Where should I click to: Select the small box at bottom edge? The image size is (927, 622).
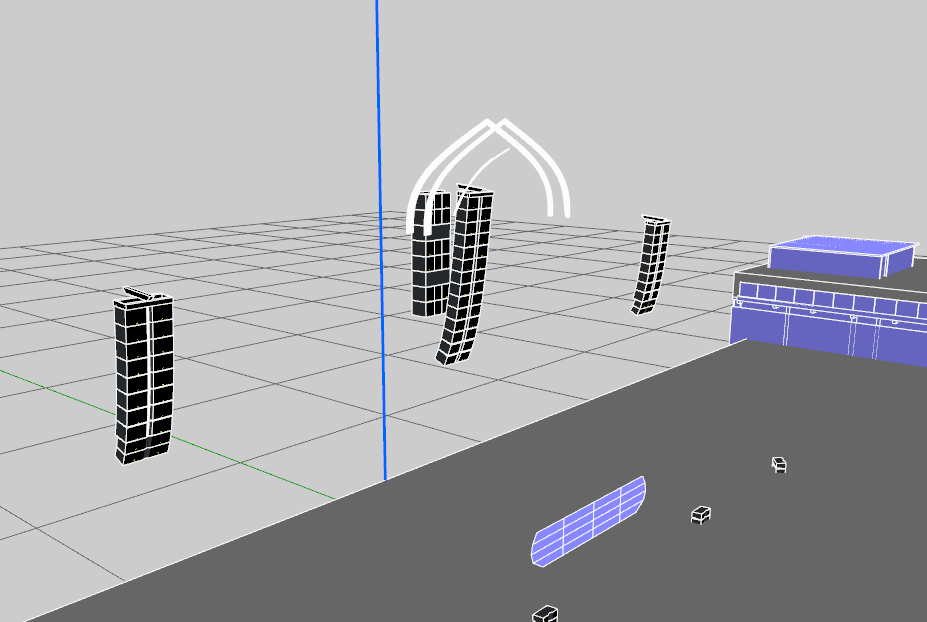click(x=545, y=613)
